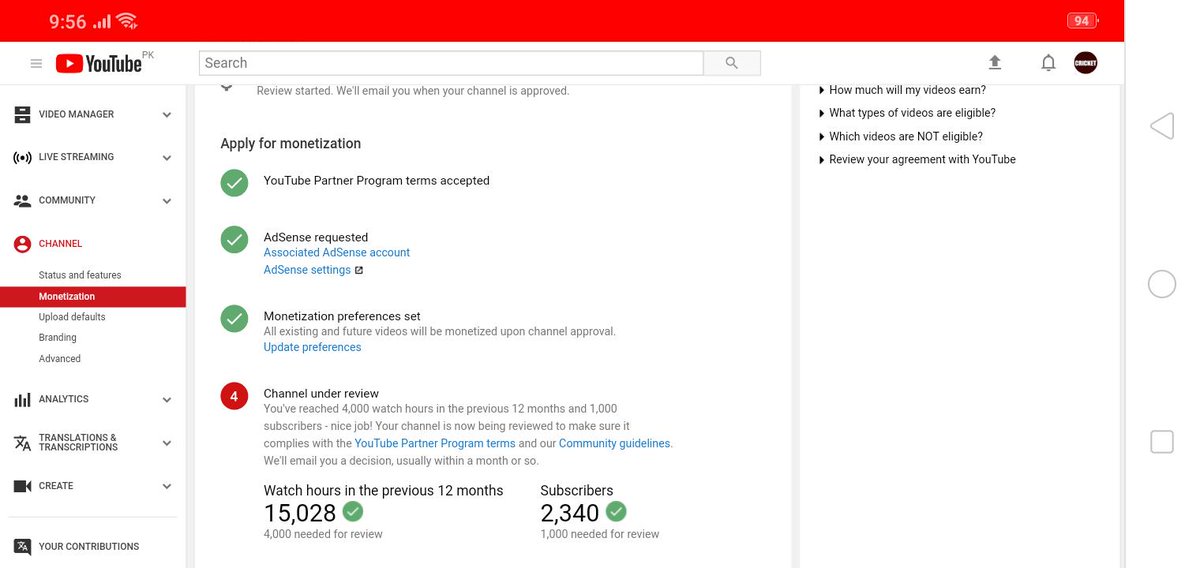This screenshot has width=1200, height=568.
Task: Expand 'What types of videos are eligible?'
Action: click(x=907, y=113)
